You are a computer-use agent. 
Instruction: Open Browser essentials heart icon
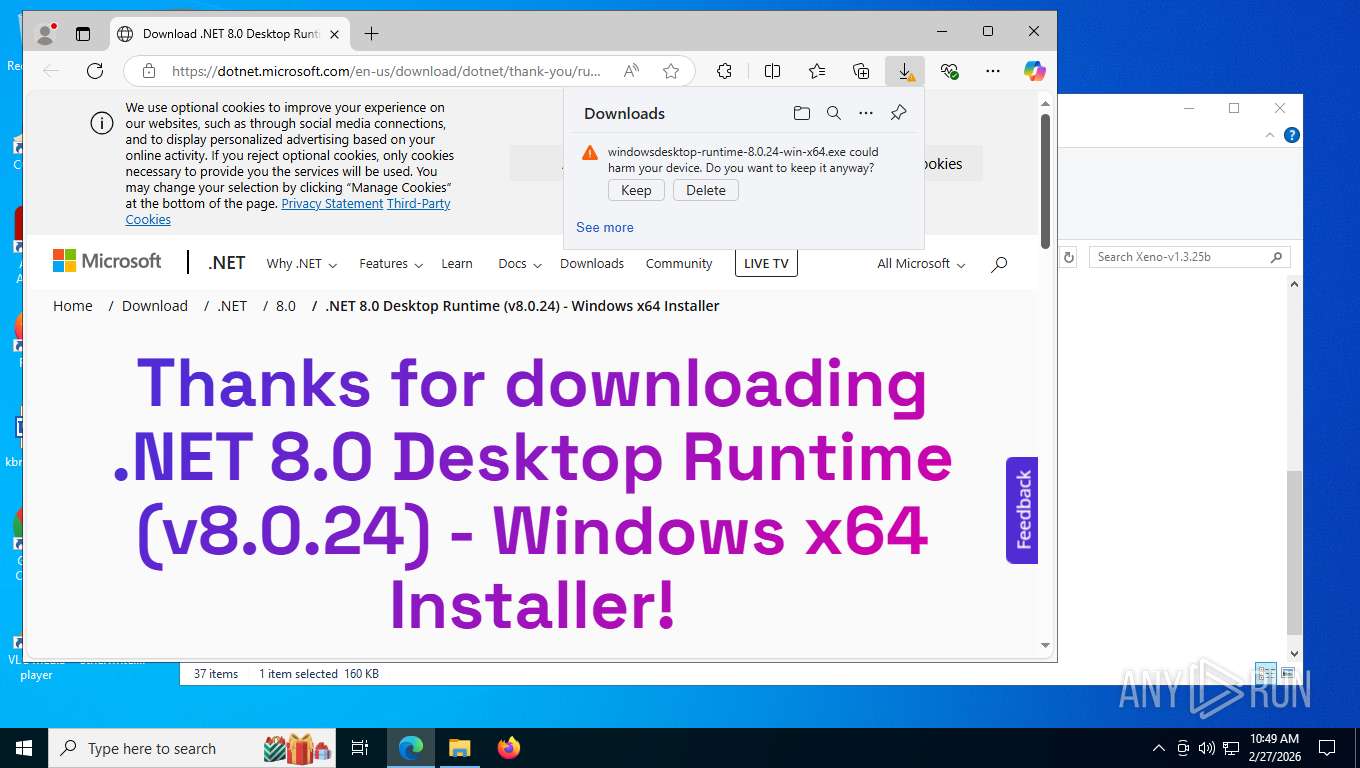[949, 71]
